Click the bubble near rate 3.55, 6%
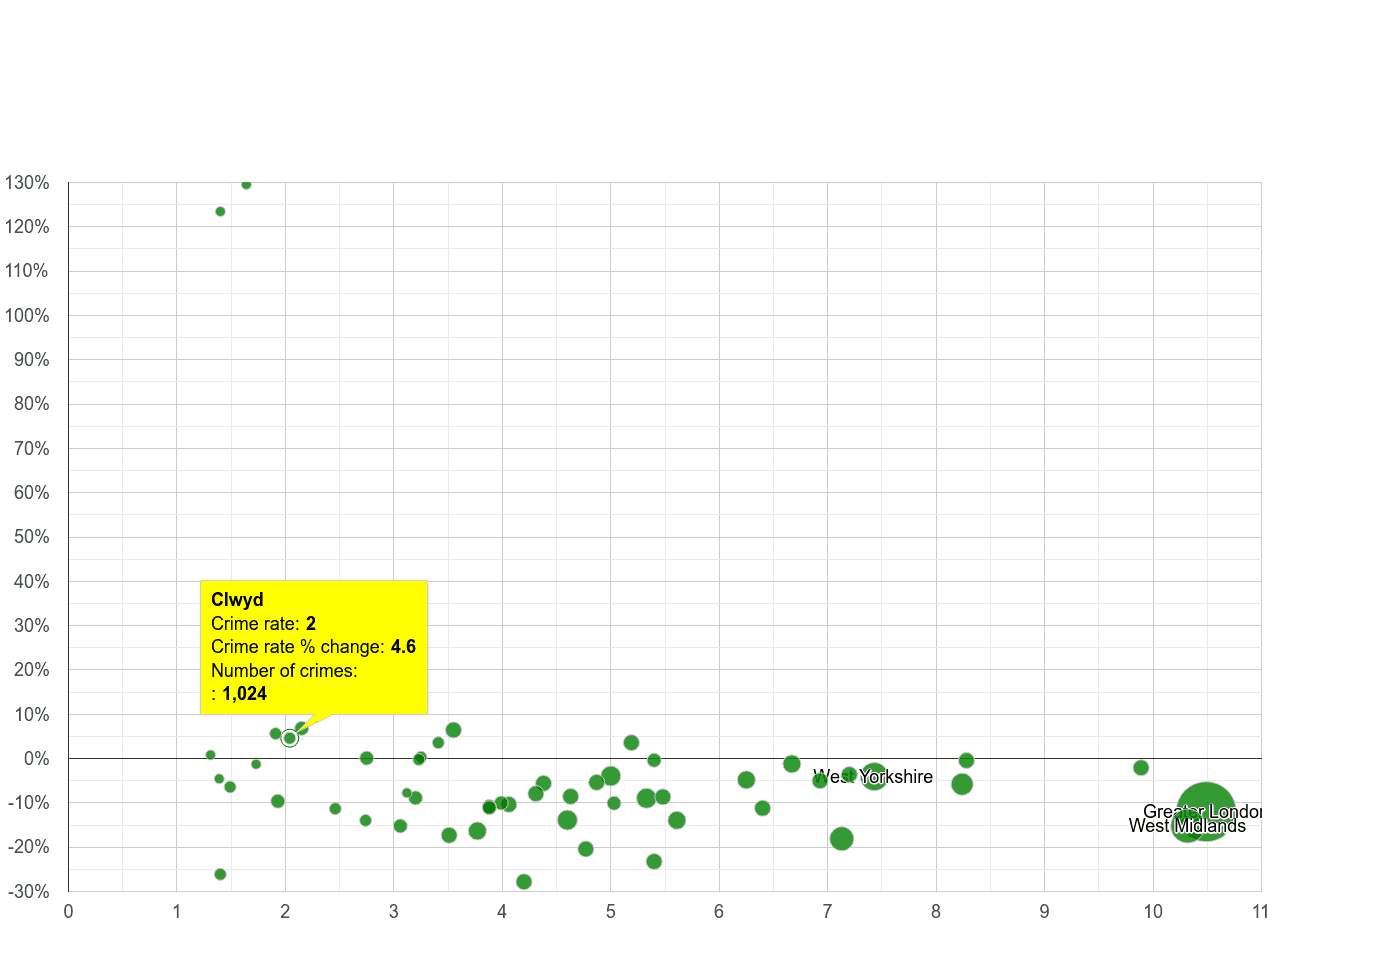1390x980 pixels. (453, 730)
